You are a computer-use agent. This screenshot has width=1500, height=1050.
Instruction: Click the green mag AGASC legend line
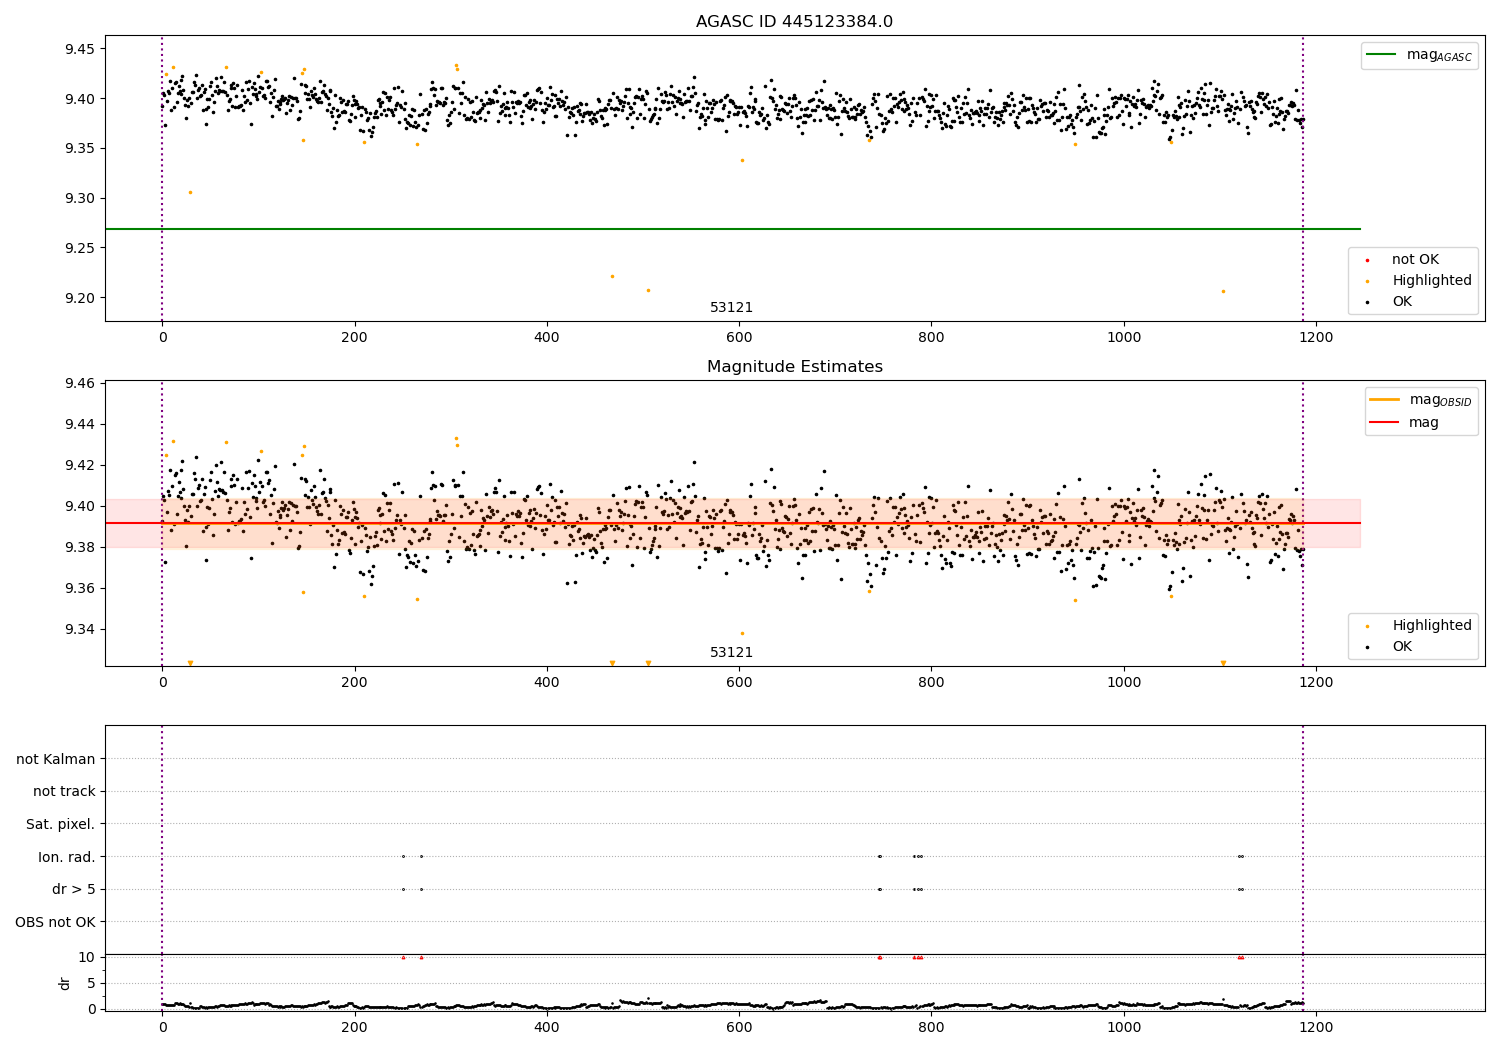tap(1381, 55)
